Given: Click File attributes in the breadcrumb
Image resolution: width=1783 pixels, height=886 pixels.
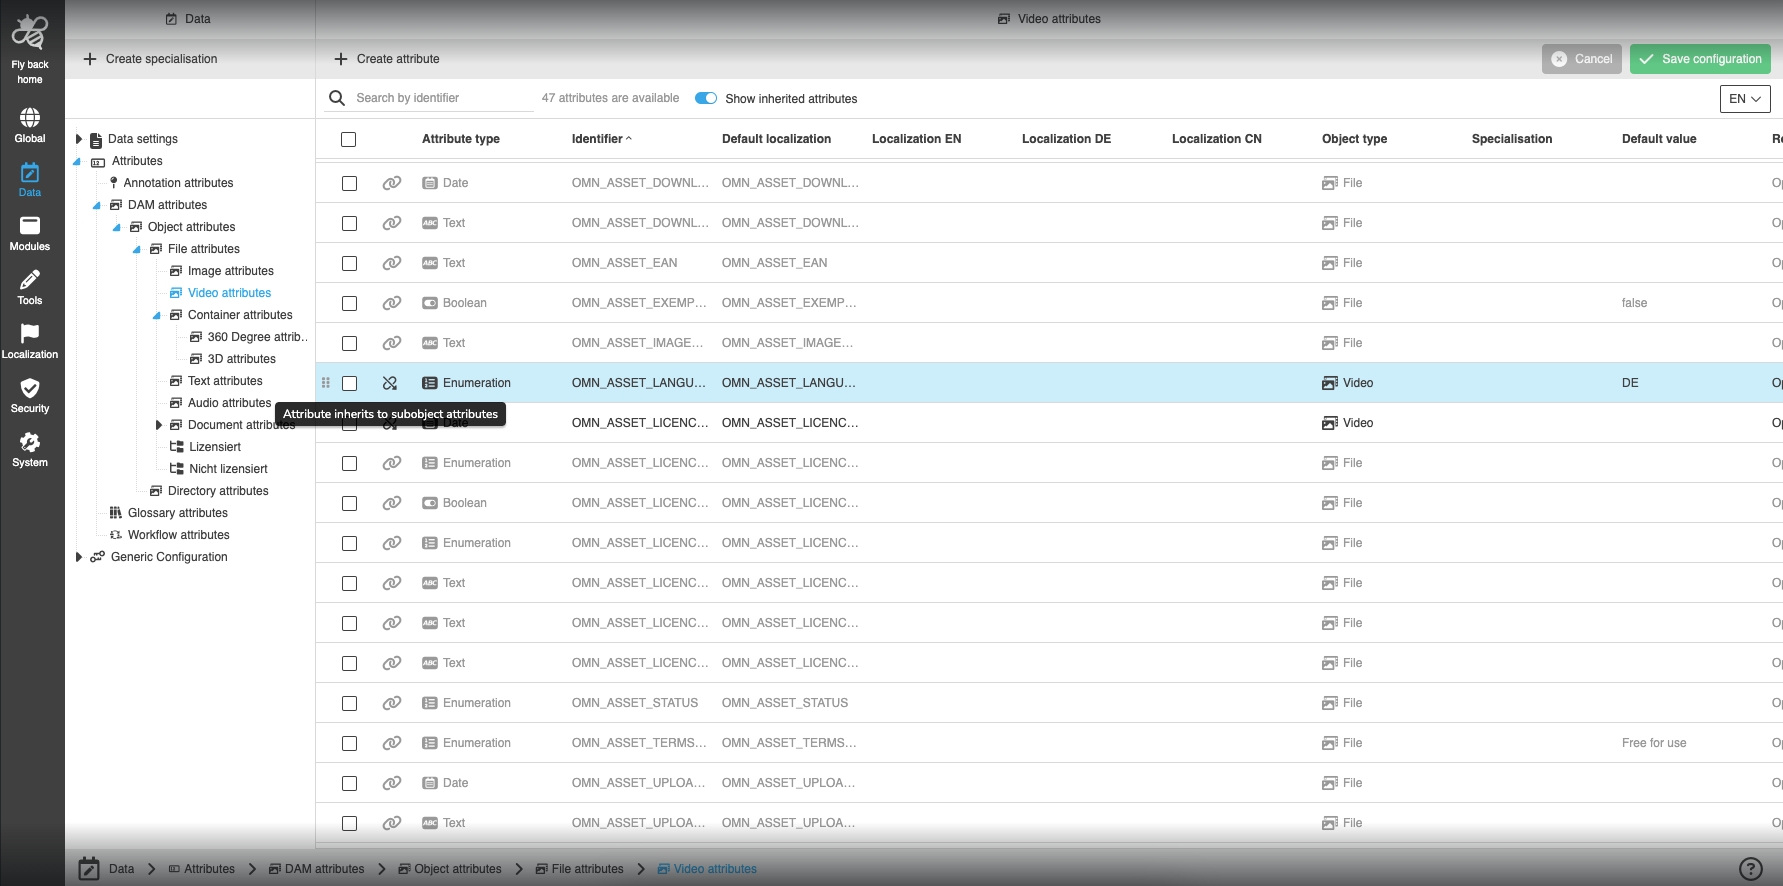Looking at the screenshot, I should (x=587, y=869).
